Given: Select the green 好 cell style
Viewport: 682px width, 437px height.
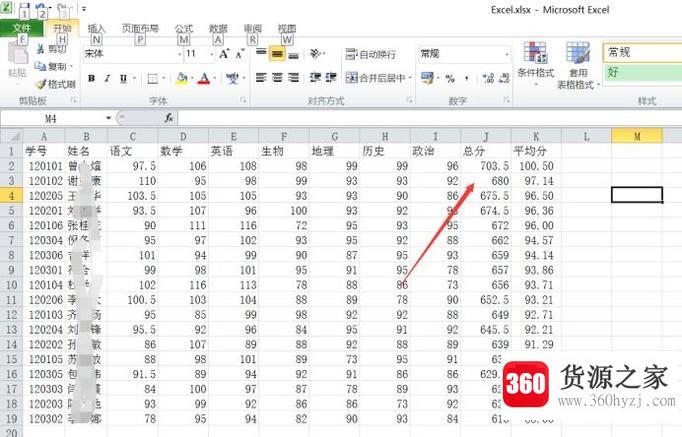Looking at the screenshot, I should (x=642, y=72).
